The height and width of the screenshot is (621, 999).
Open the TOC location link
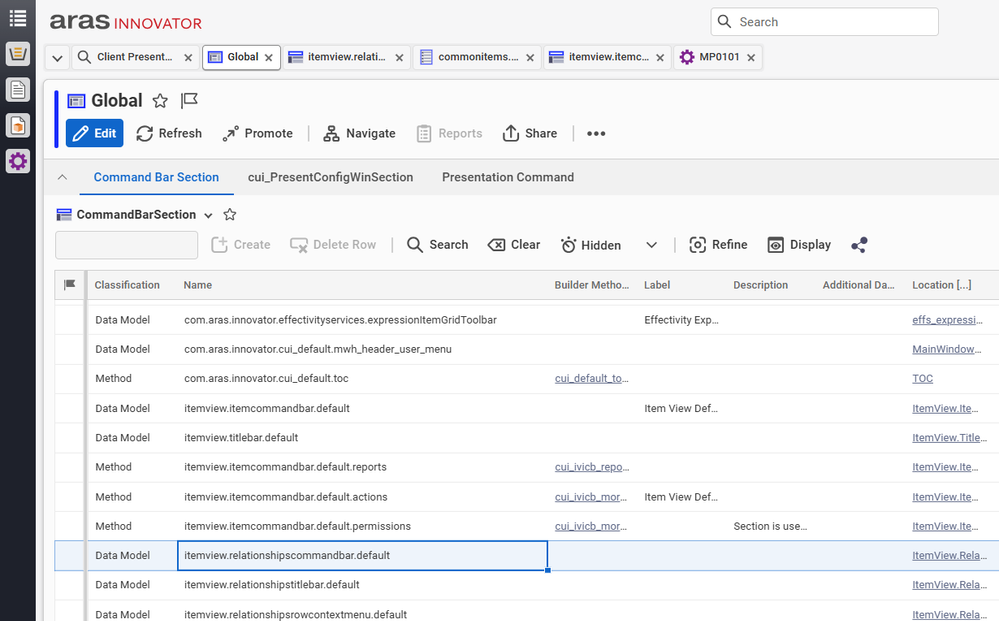[x=922, y=379]
